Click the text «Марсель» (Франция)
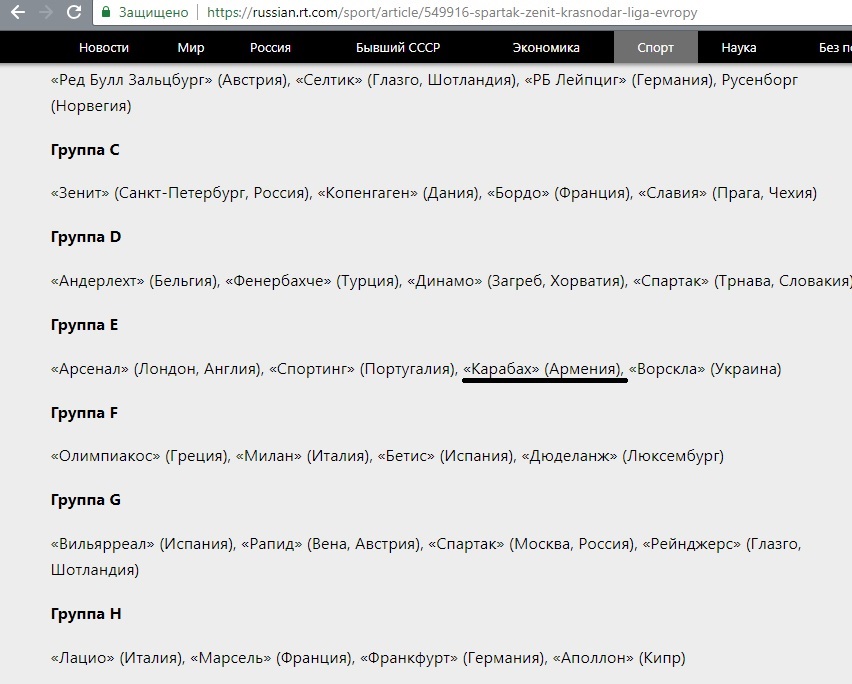852x684 pixels. coord(271,658)
